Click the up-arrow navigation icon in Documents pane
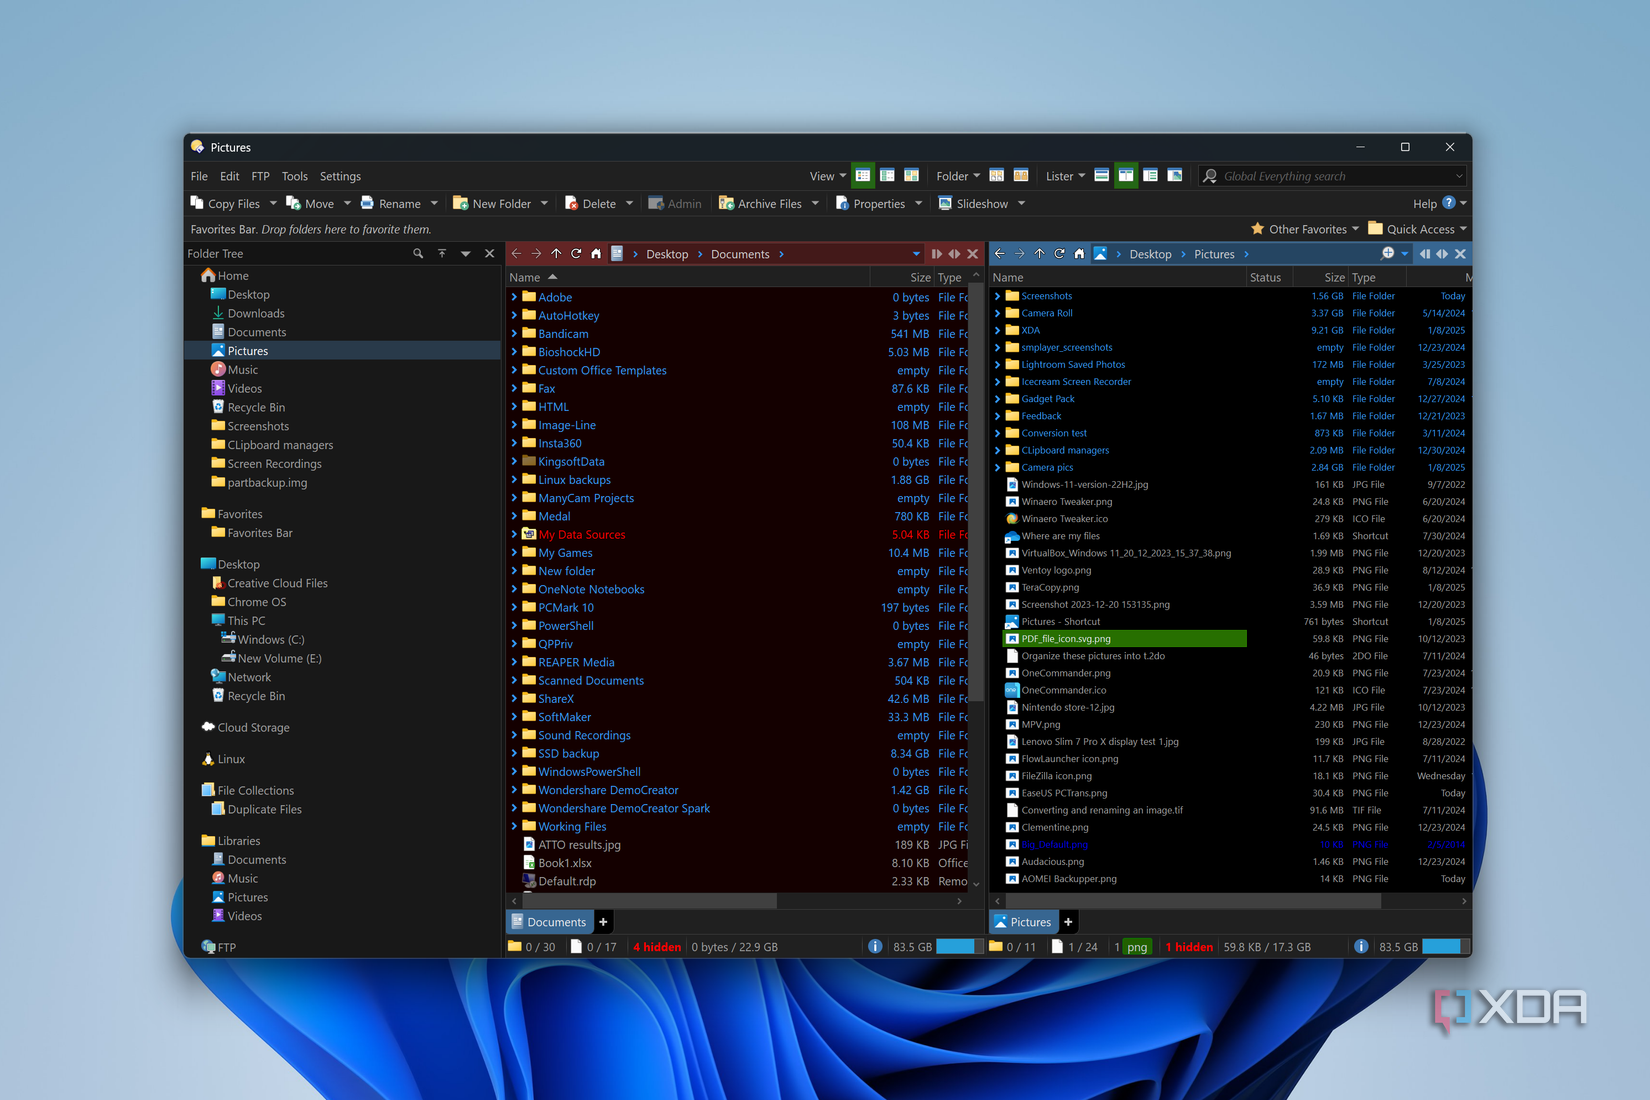 557,253
